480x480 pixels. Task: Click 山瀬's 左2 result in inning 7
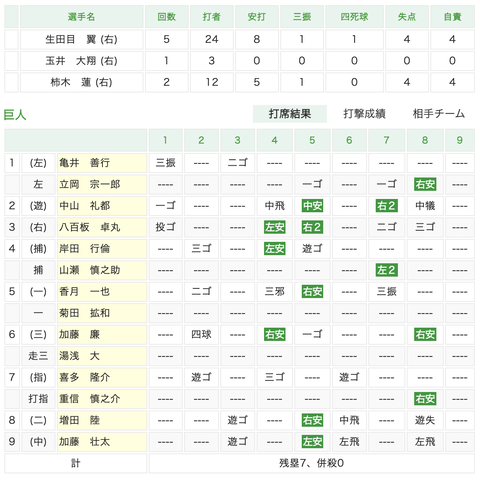pos(386,270)
